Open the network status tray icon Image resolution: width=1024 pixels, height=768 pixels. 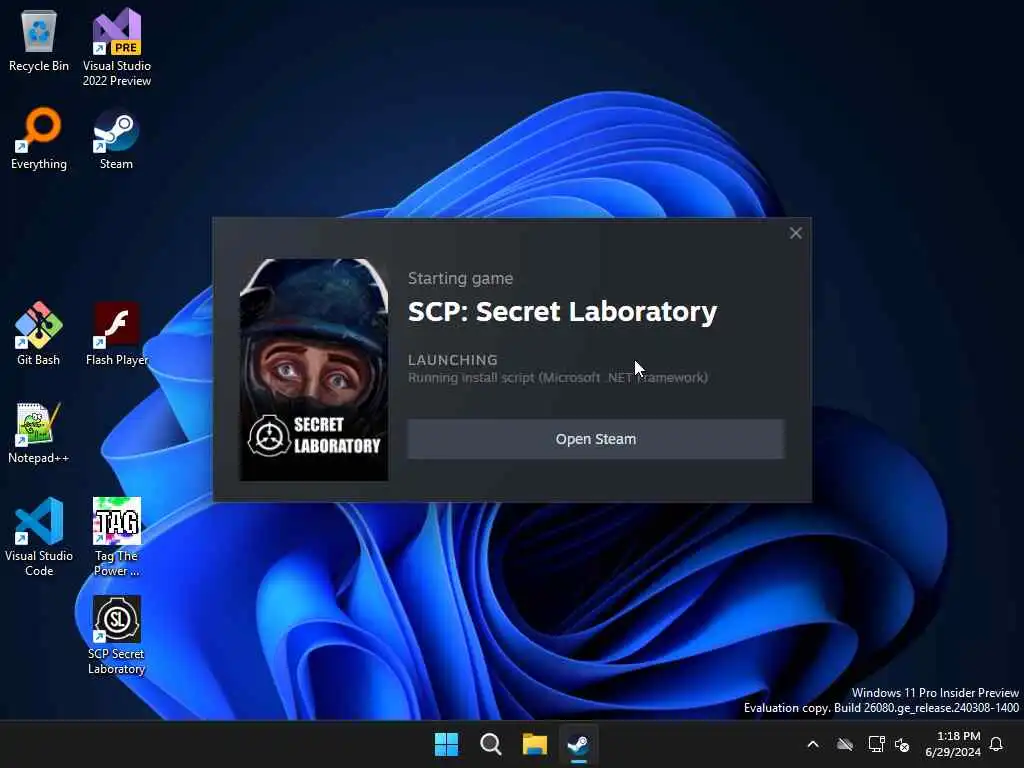pos(876,744)
